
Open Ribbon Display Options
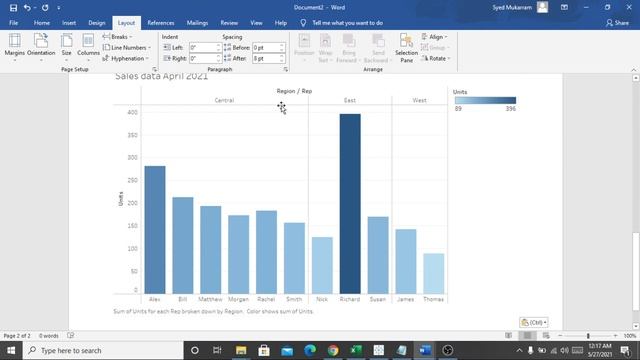(x=564, y=7)
